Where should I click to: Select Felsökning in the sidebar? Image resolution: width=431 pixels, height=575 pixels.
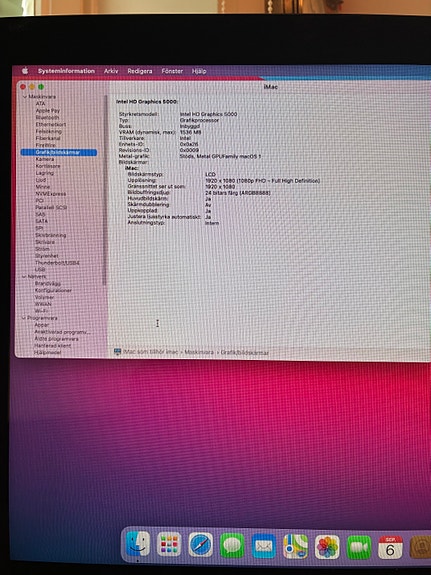tap(48, 131)
